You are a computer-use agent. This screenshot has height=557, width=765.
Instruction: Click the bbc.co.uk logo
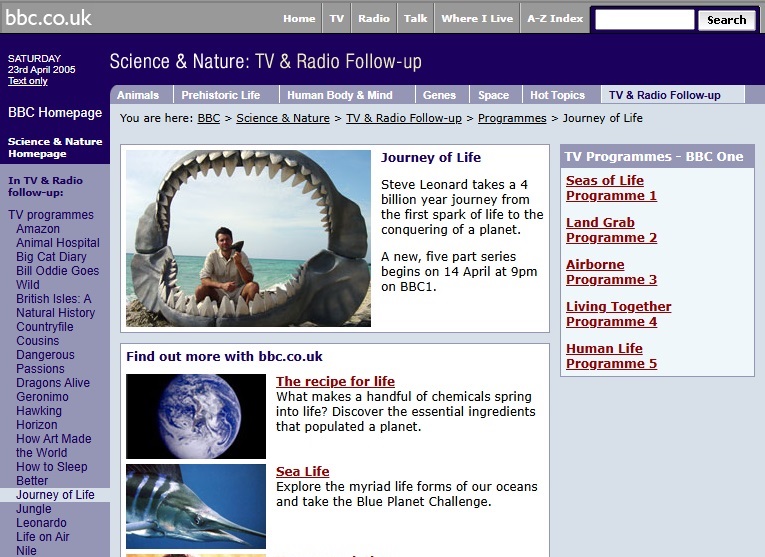[48, 18]
